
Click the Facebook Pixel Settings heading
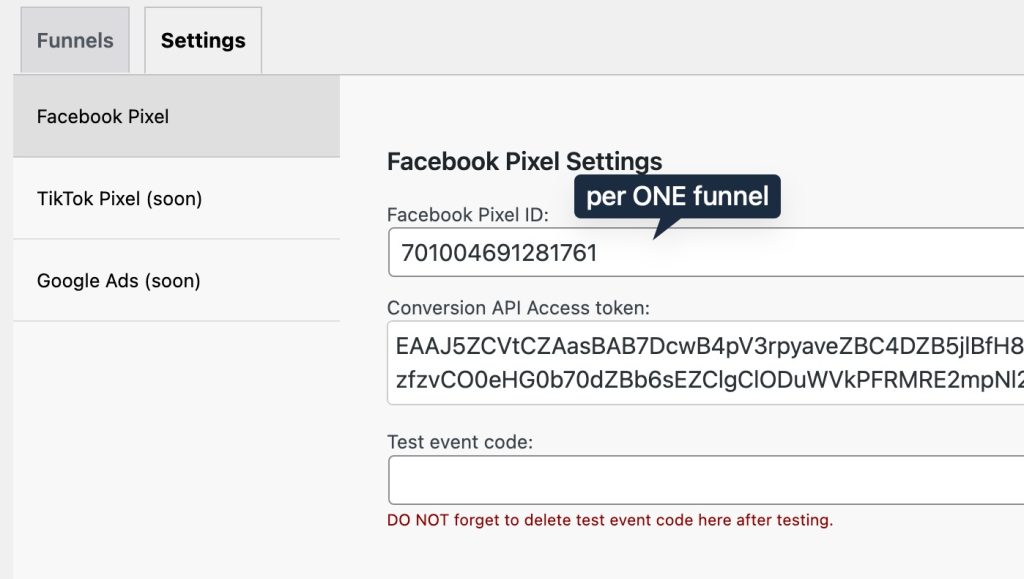point(524,162)
